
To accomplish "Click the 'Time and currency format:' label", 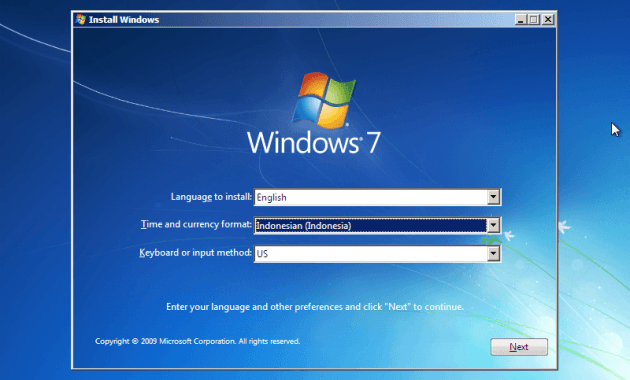I will (x=196, y=224).
